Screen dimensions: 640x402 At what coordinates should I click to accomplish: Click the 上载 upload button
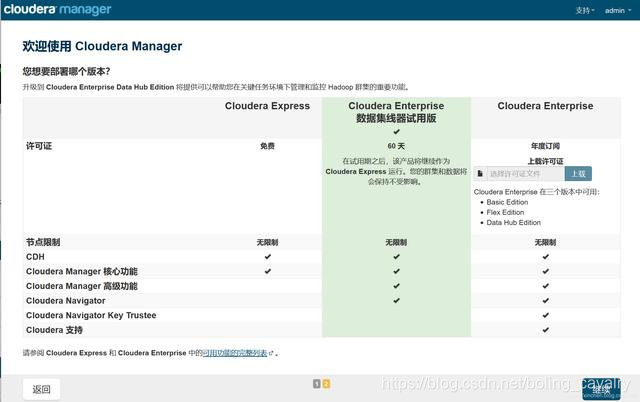tap(578, 173)
